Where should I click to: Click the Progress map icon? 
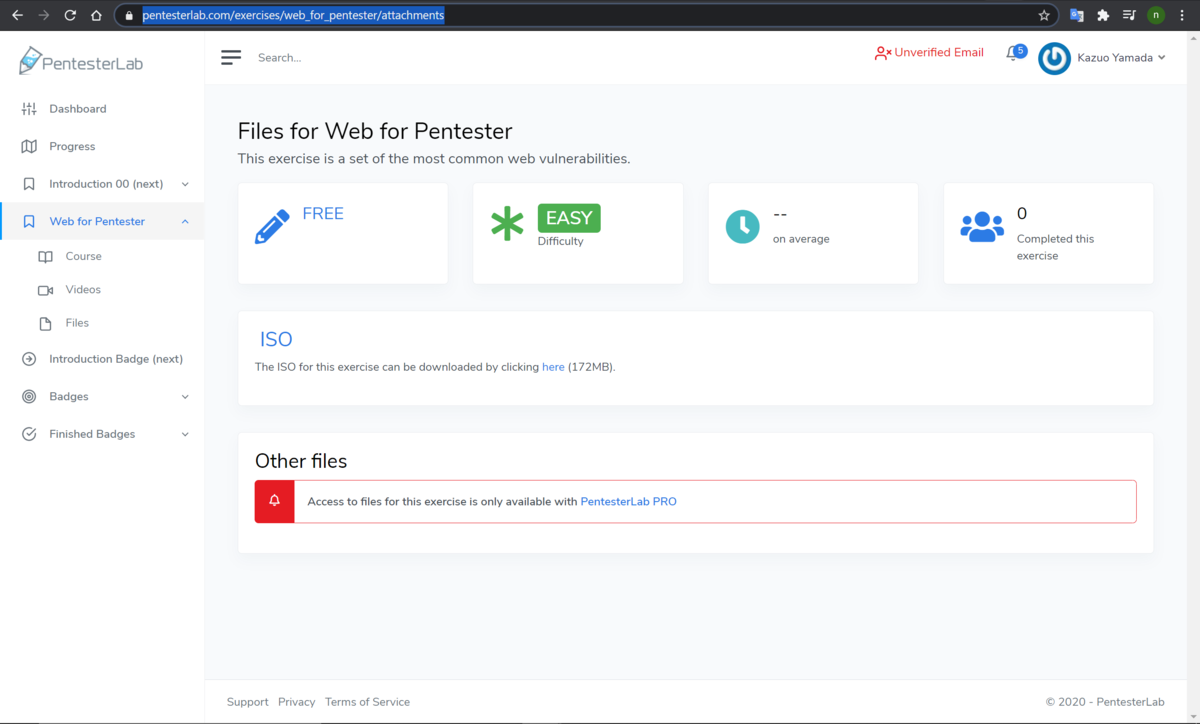point(29,147)
